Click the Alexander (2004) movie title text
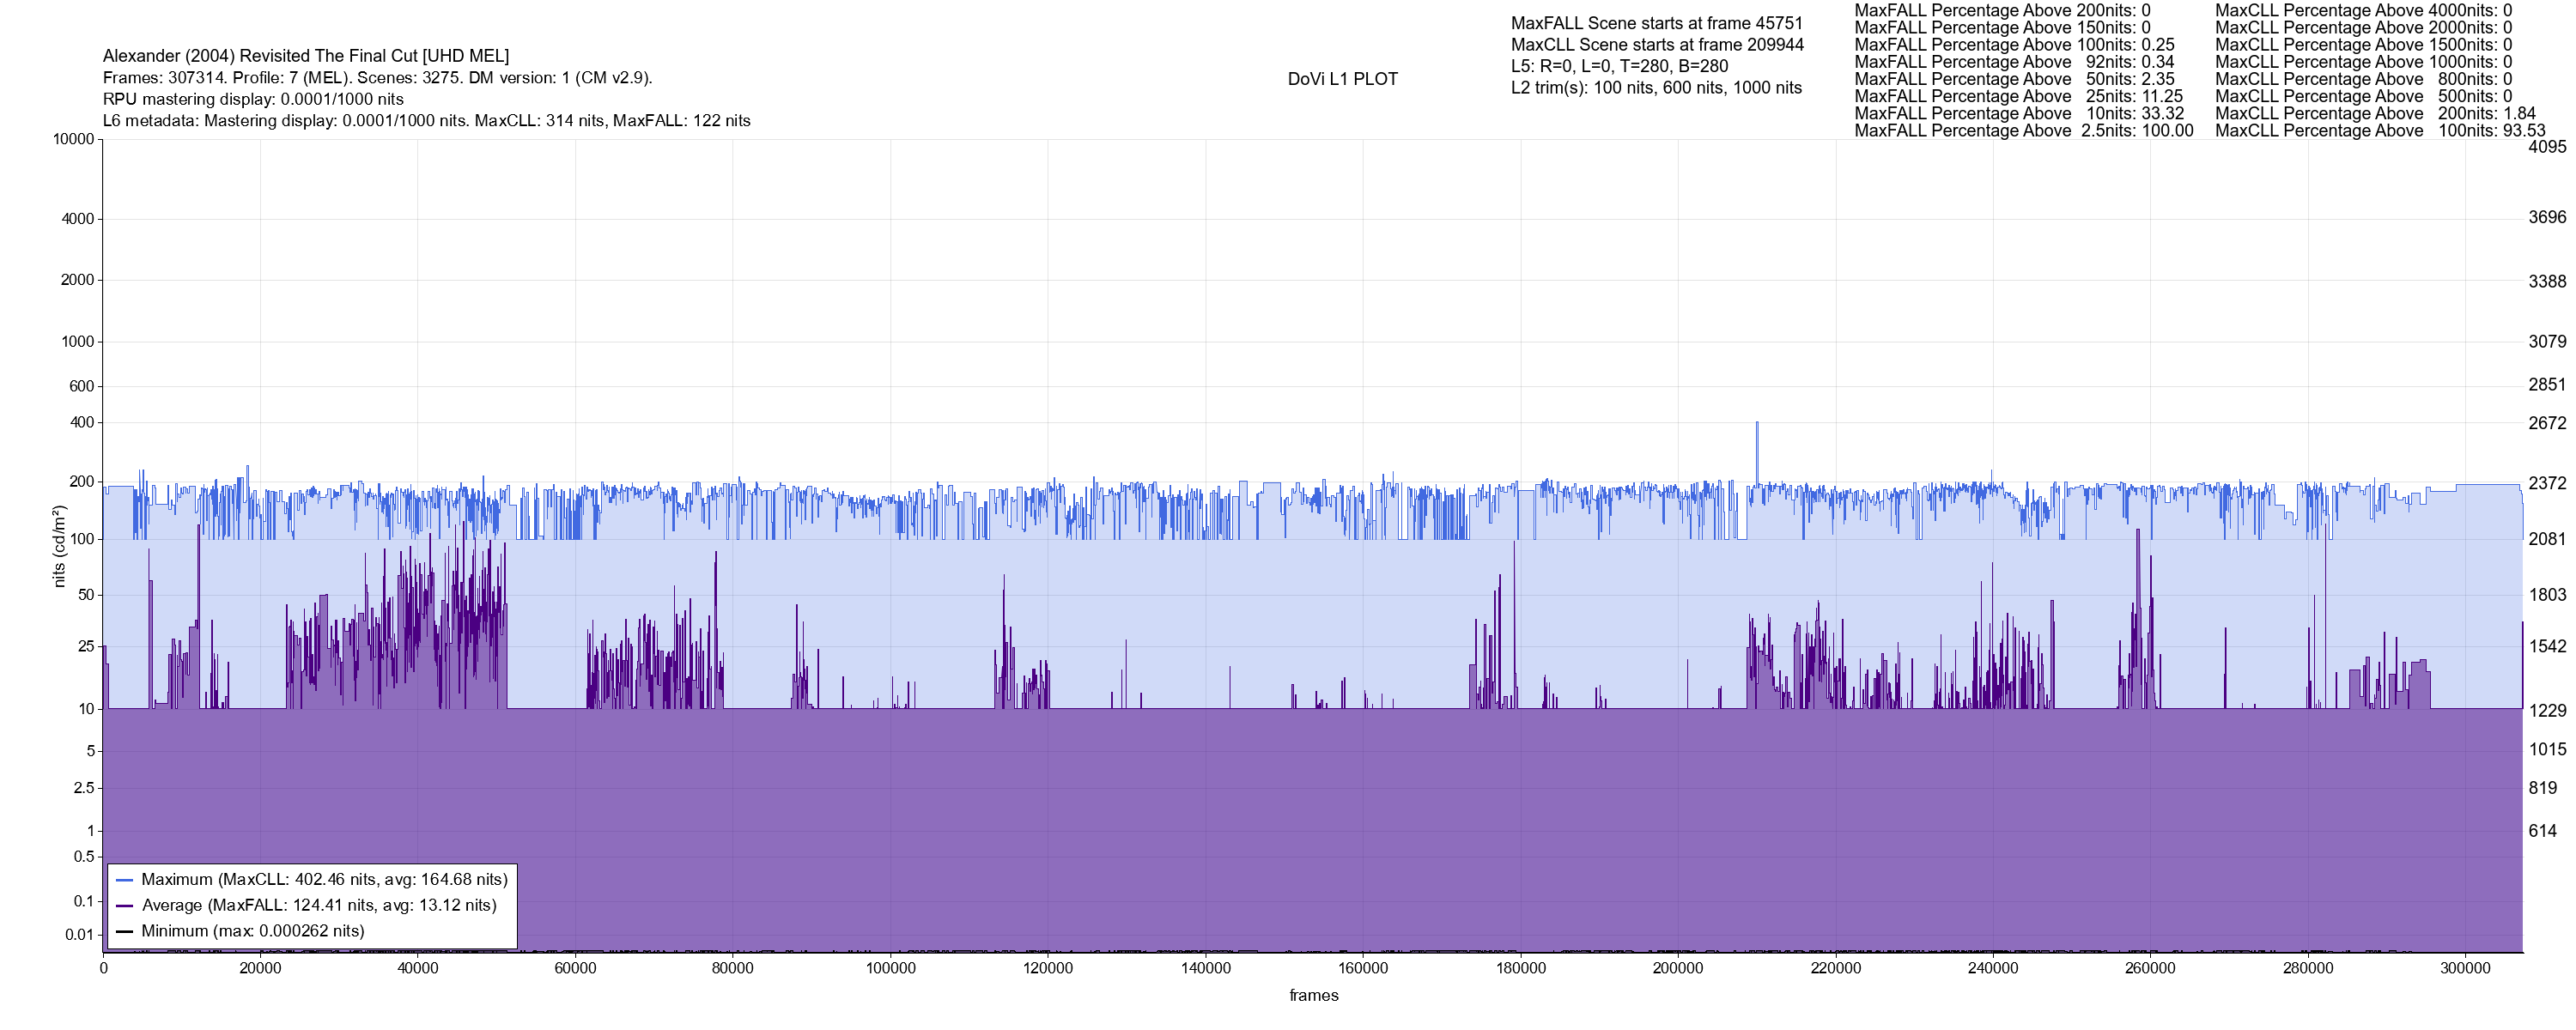Screen dimensions: 2576x1030 point(305,56)
